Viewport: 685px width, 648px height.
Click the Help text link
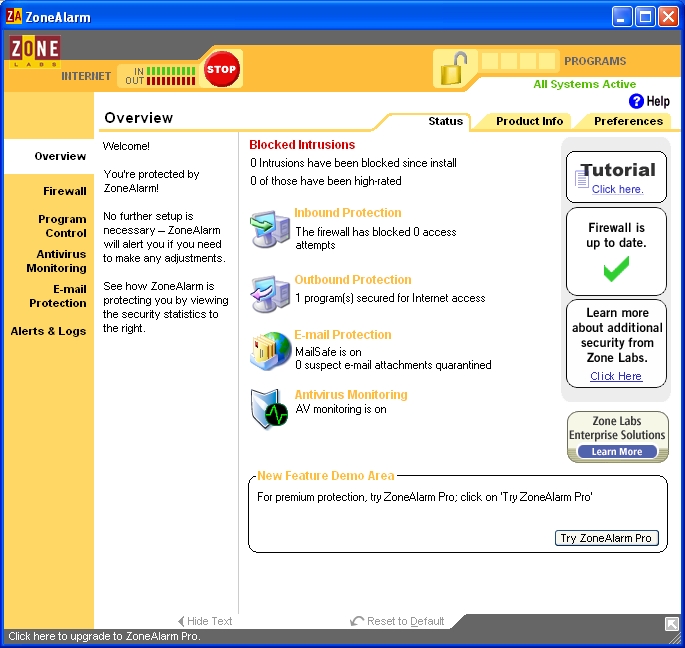pos(658,101)
